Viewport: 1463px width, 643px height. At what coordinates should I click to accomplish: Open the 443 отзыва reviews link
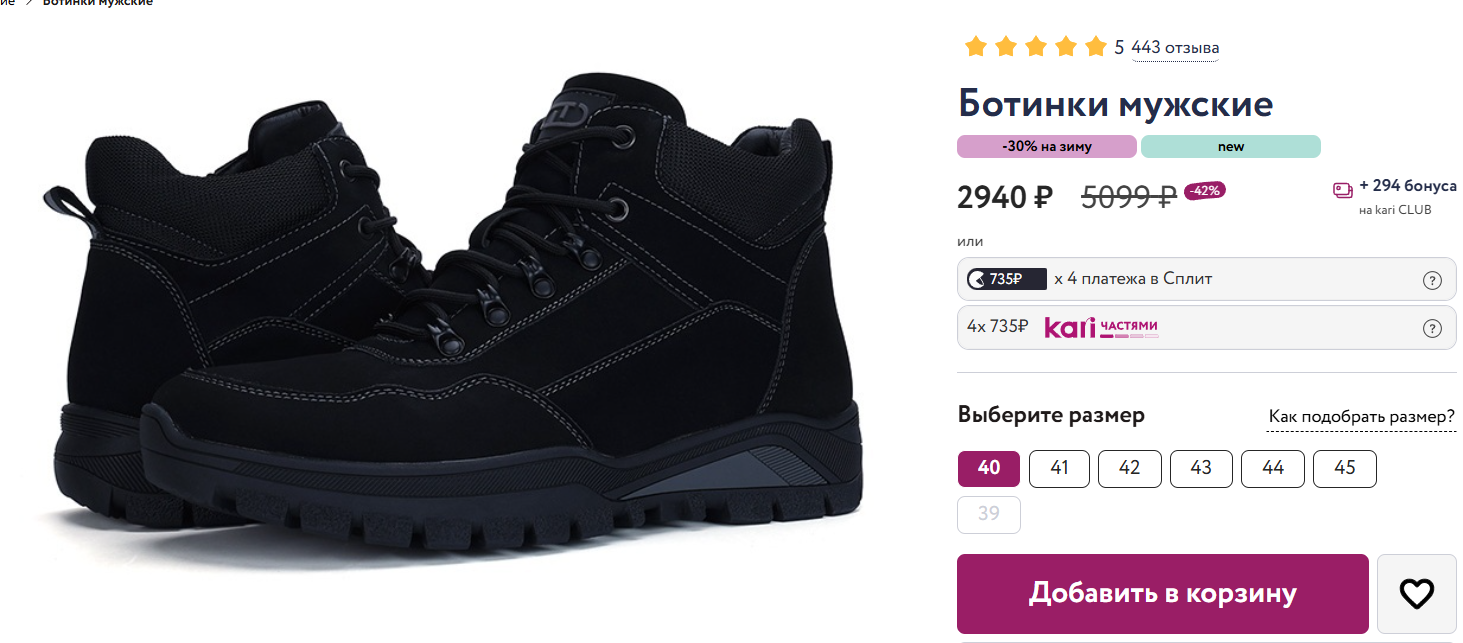(x=1175, y=48)
